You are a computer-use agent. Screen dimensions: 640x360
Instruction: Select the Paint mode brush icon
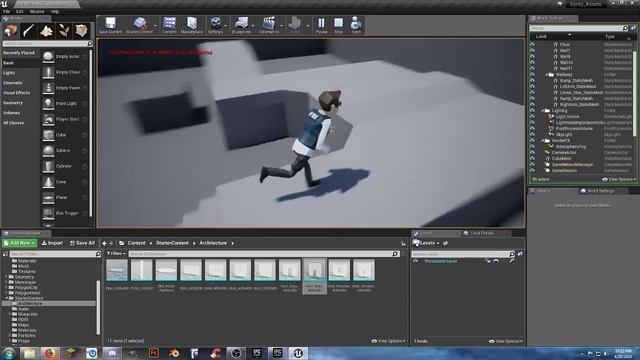tap(28, 31)
